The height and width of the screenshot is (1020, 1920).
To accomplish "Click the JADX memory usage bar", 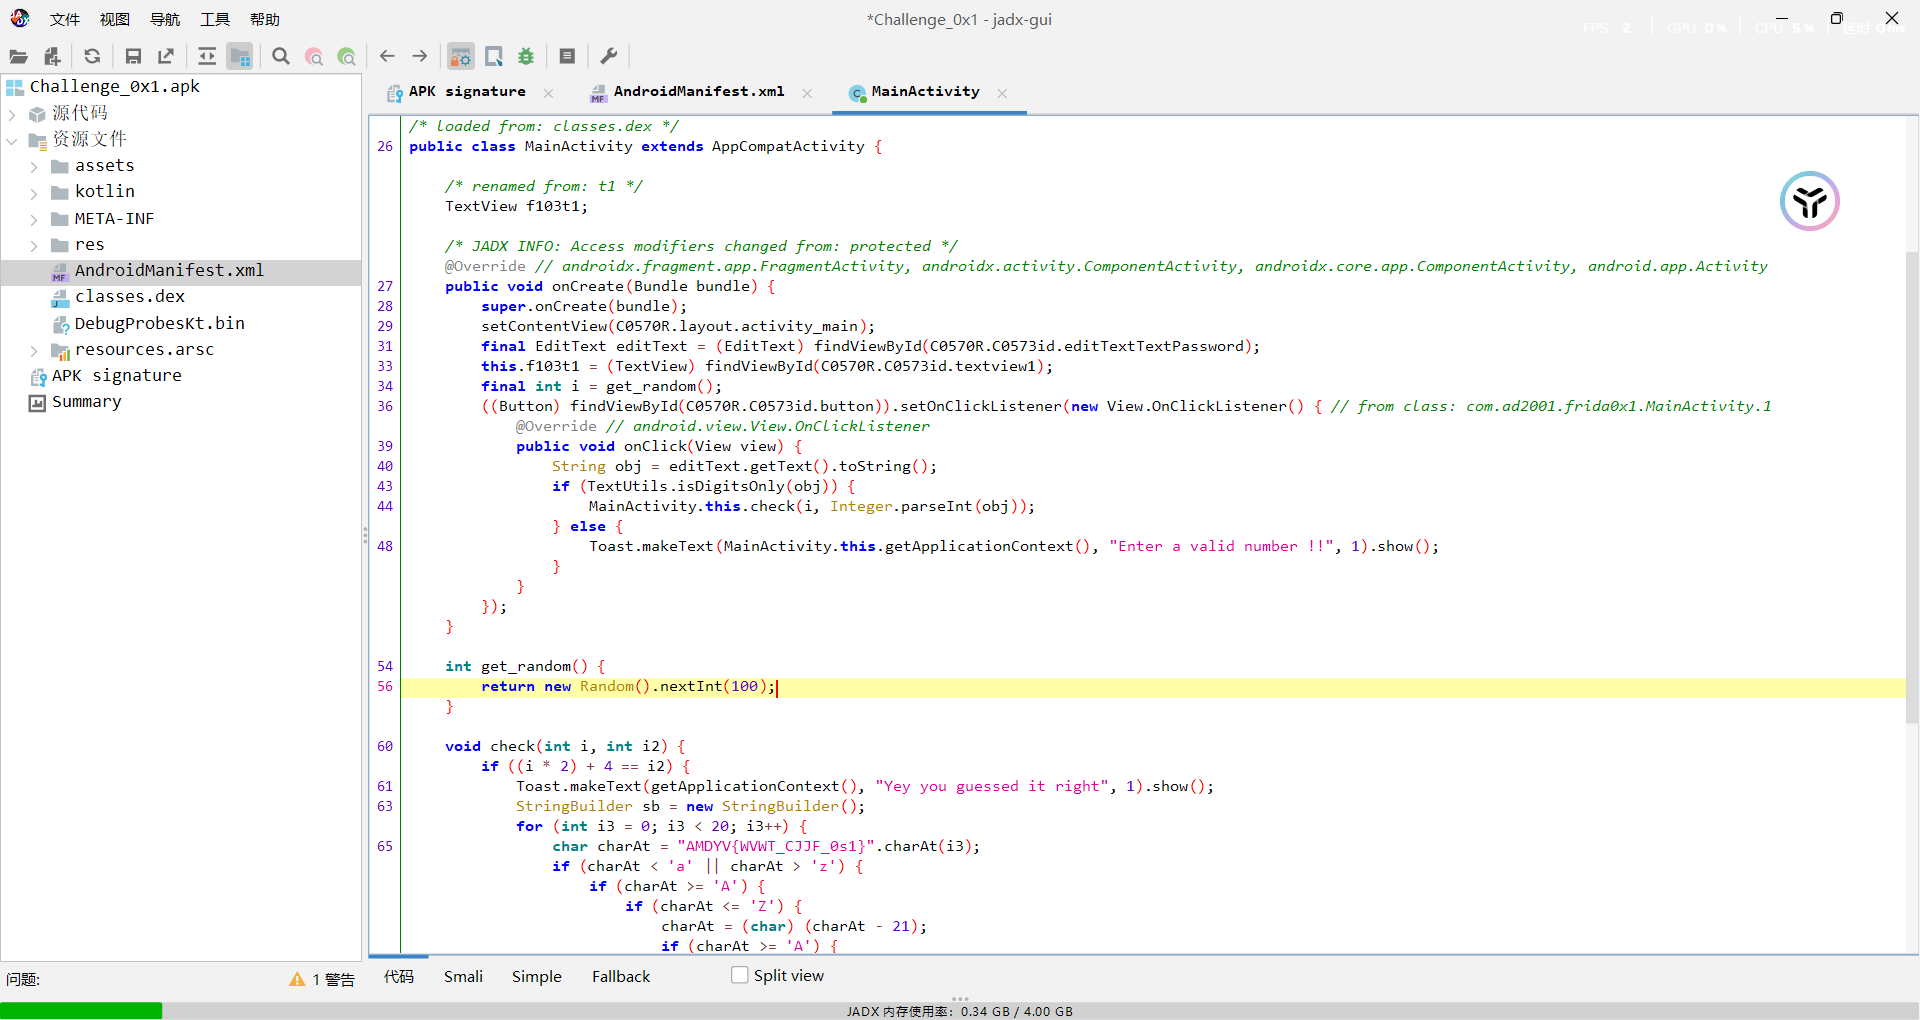I will (x=959, y=1011).
